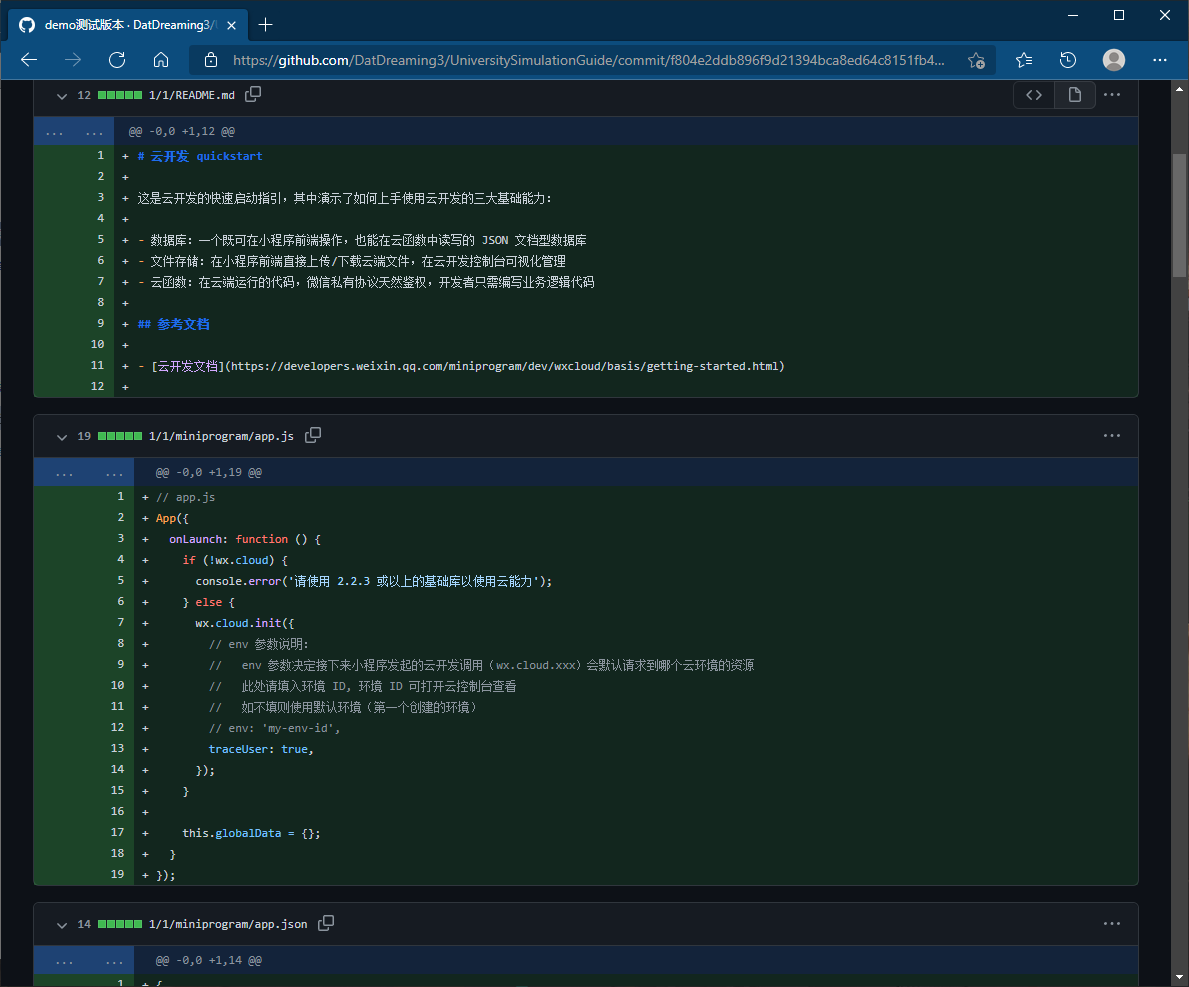The image size is (1189, 987).
Task: Collapse the app.js file diff
Action: pos(62,437)
